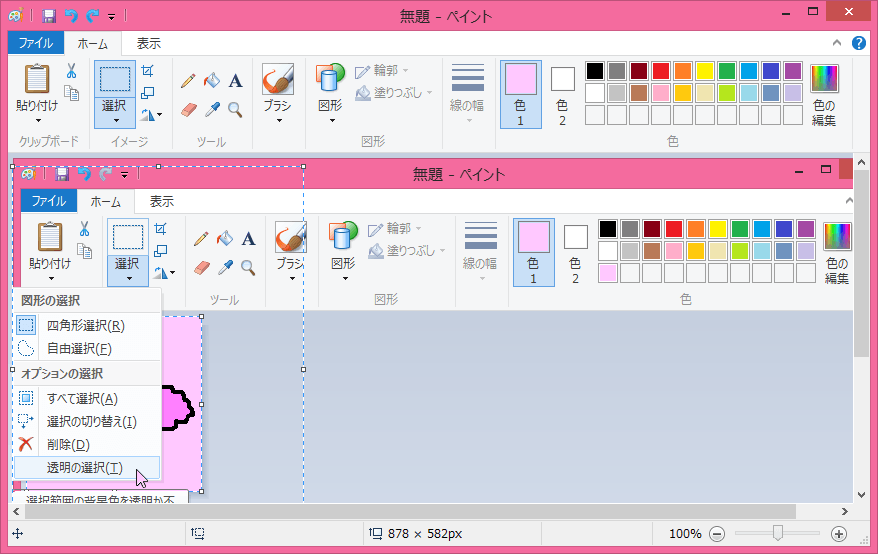The width and height of the screenshot is (878, 554).
Task: Pick the black swatch in the outer palette
Action: pyautogui.click(x=595, y=71)
